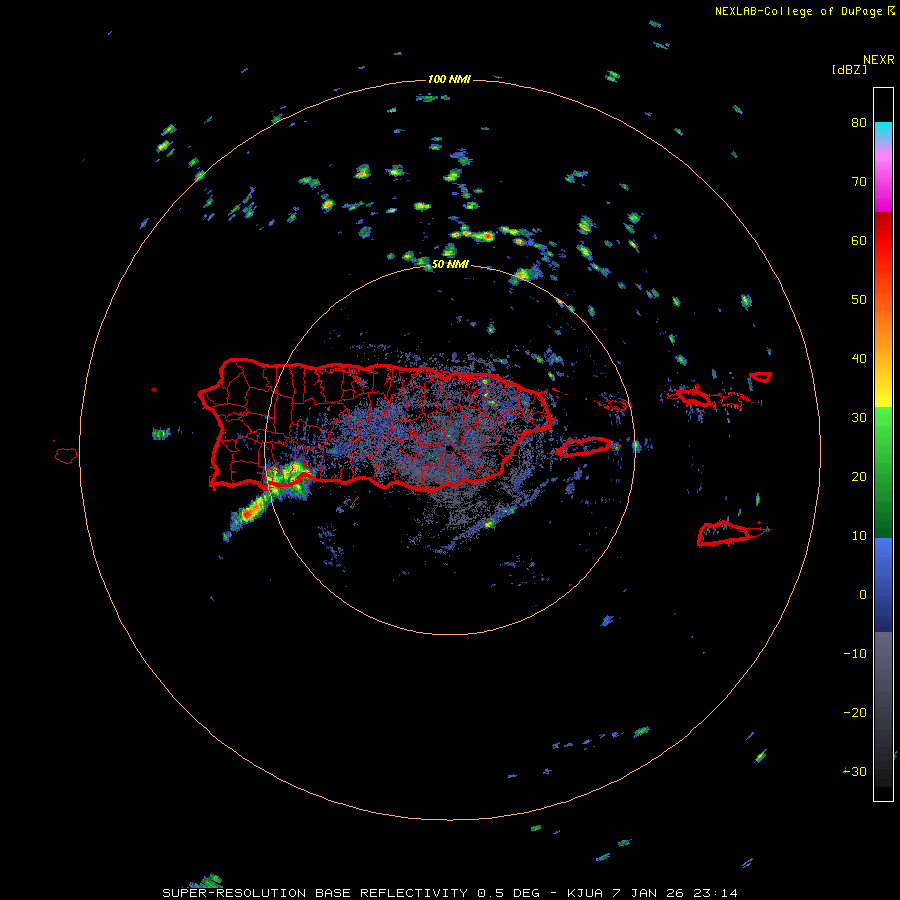Click the 20 dBZ scale value

(x=859, y=477)
